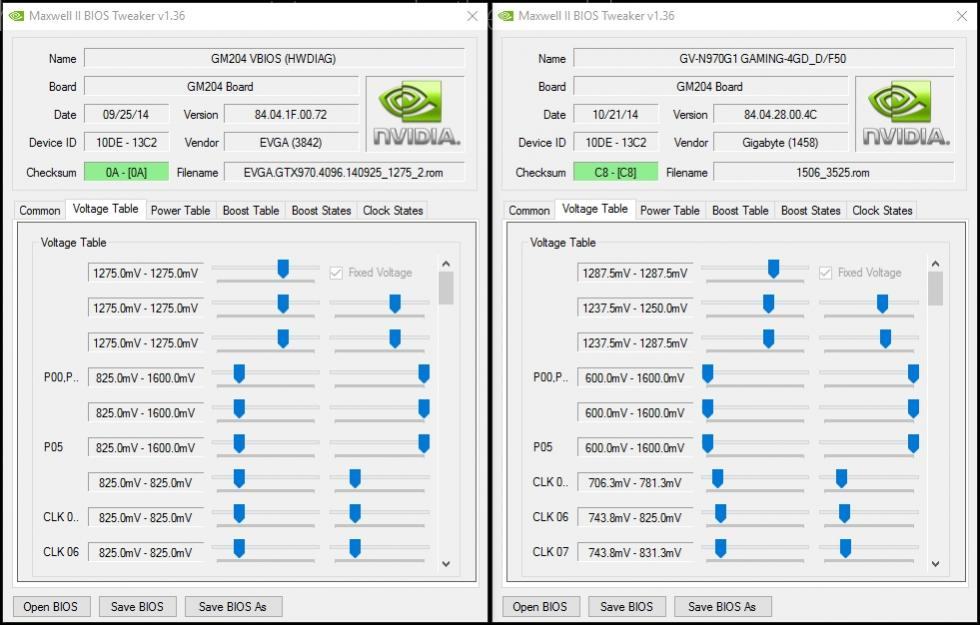Click 1237.5mV - 1250.0mV max slider, right window
980x625 pixels.
(x=882, y=304)
